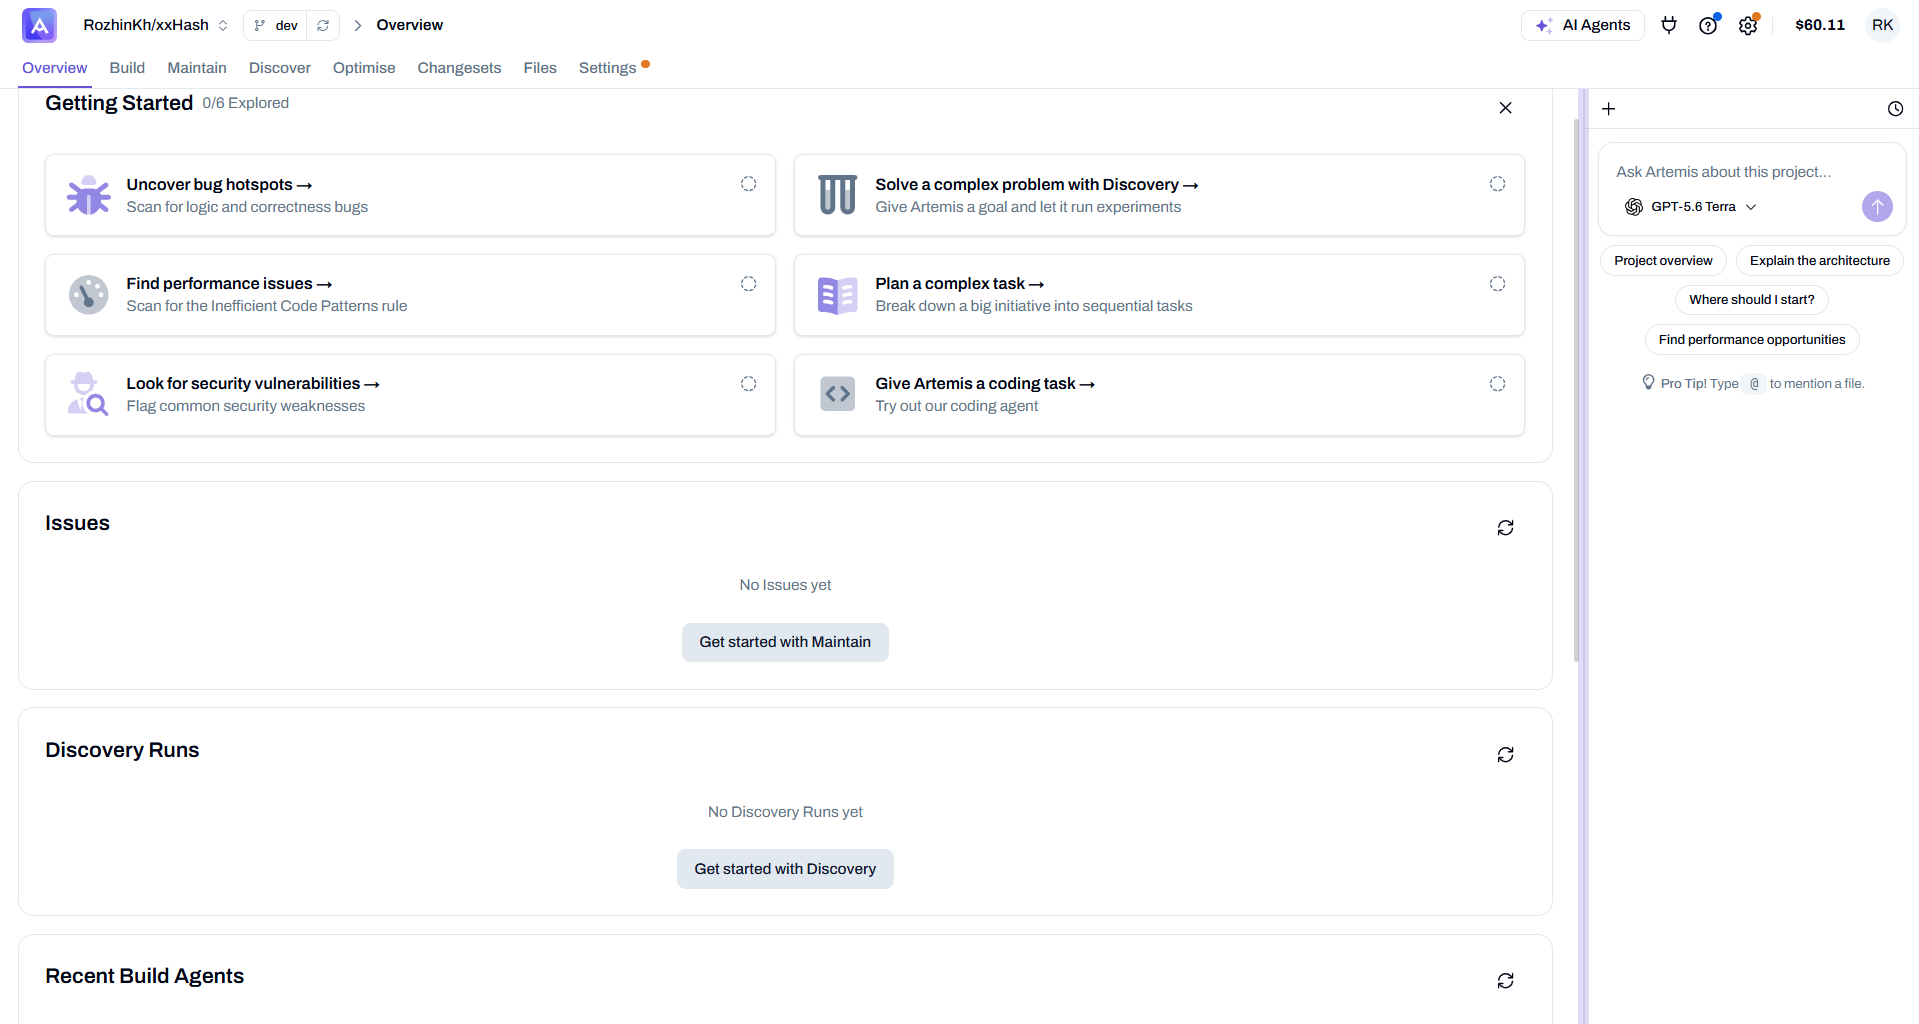Click the gauge icon for performance issues
This screenshot has width=1919, height=1024.
pyautogui.click(x=89, y=295)
